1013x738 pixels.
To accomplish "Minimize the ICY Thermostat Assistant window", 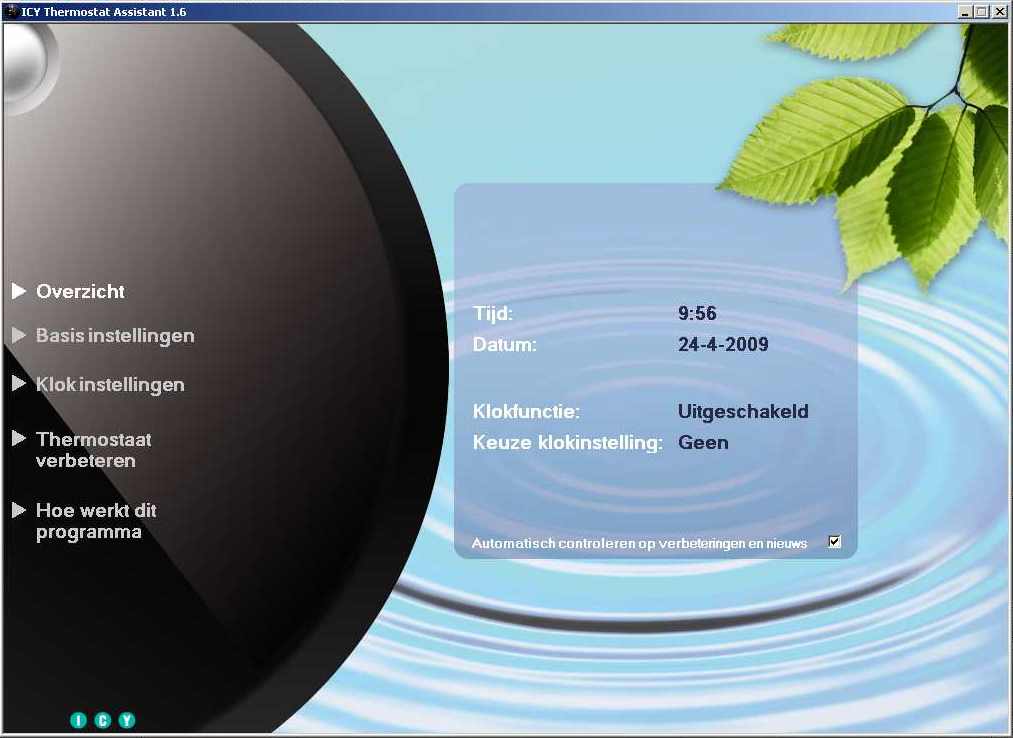I will click(x=965, y=12).
